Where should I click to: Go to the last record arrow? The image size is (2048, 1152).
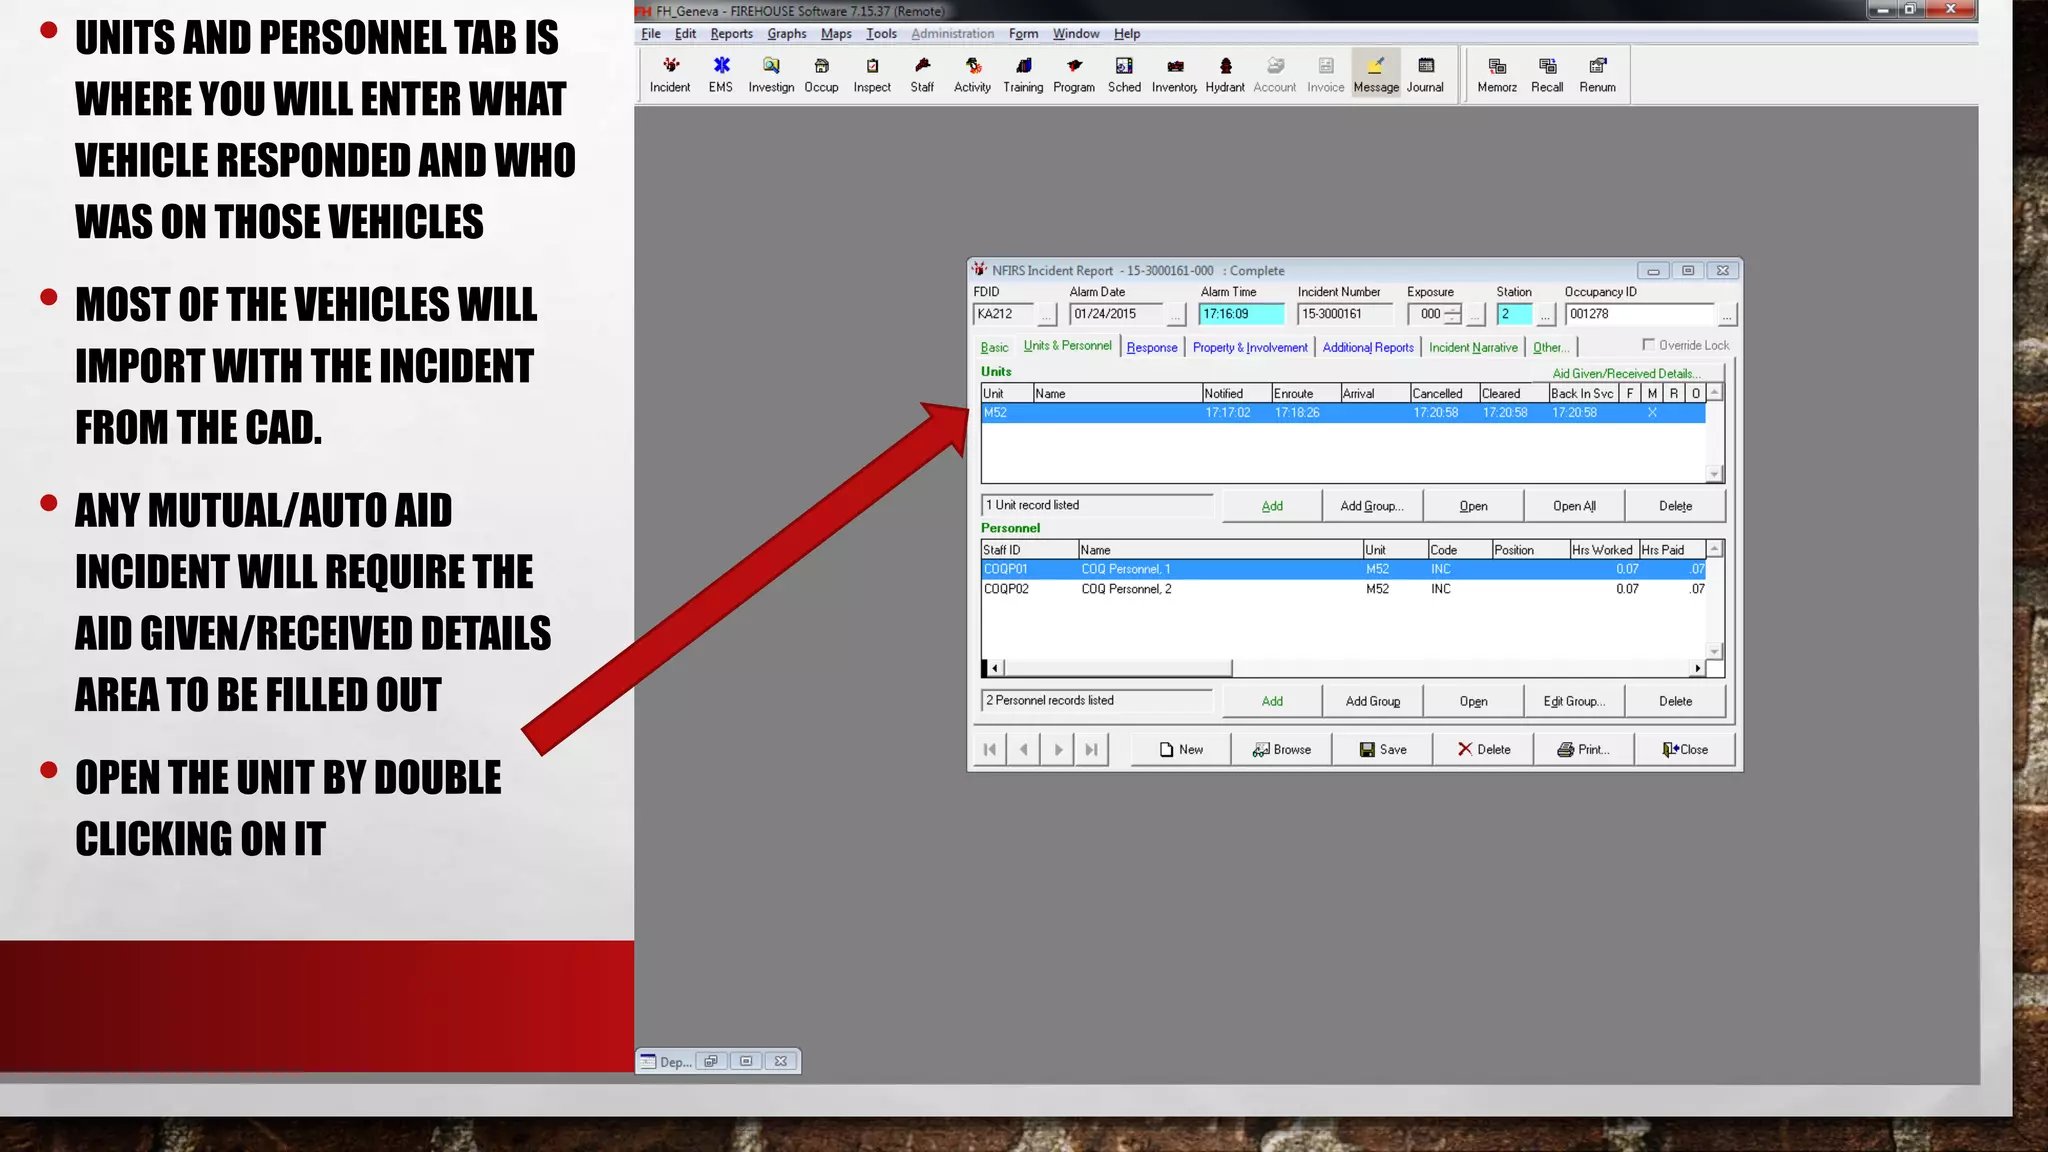pos(1092,749)
